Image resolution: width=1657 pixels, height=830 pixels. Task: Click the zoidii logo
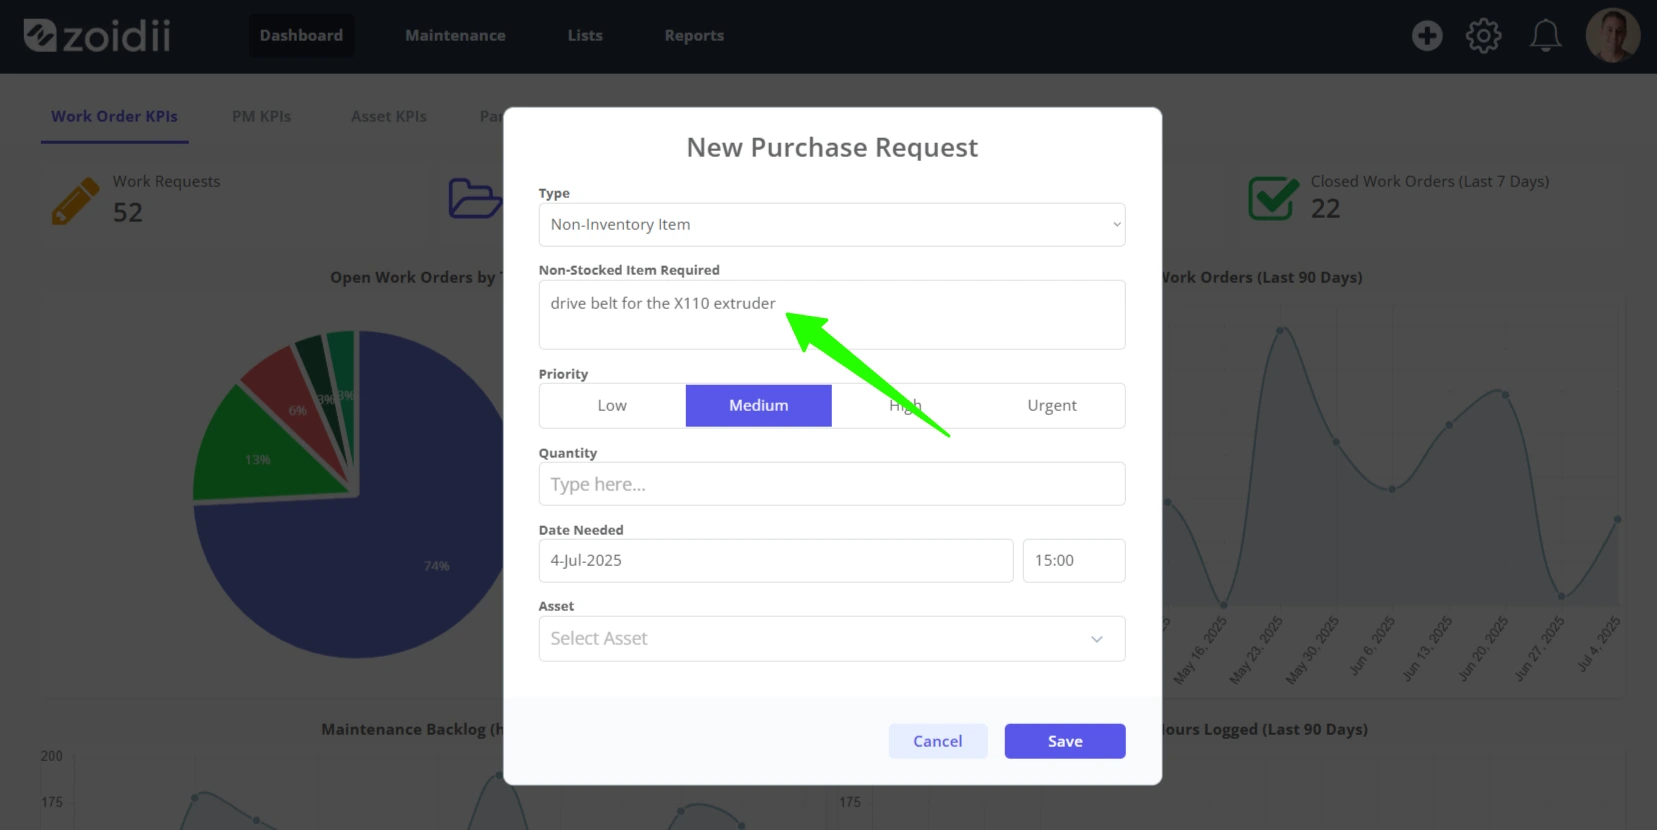[96, 35]
